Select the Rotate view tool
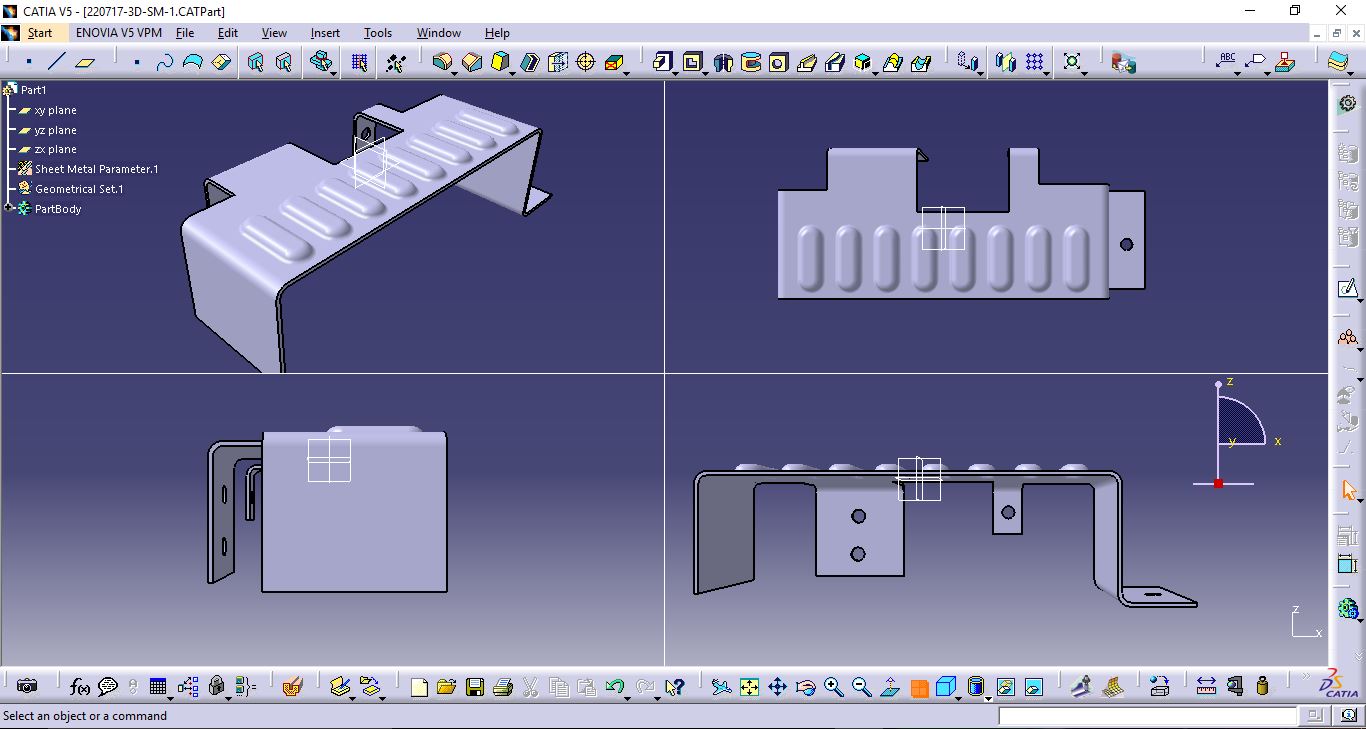This screenshot has width=1366, height=729. [805, 687]
